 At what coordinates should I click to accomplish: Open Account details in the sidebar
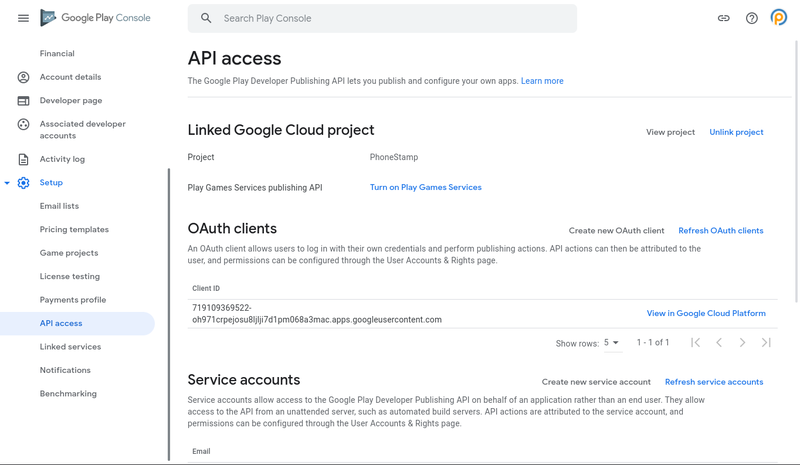click(70, 77)
